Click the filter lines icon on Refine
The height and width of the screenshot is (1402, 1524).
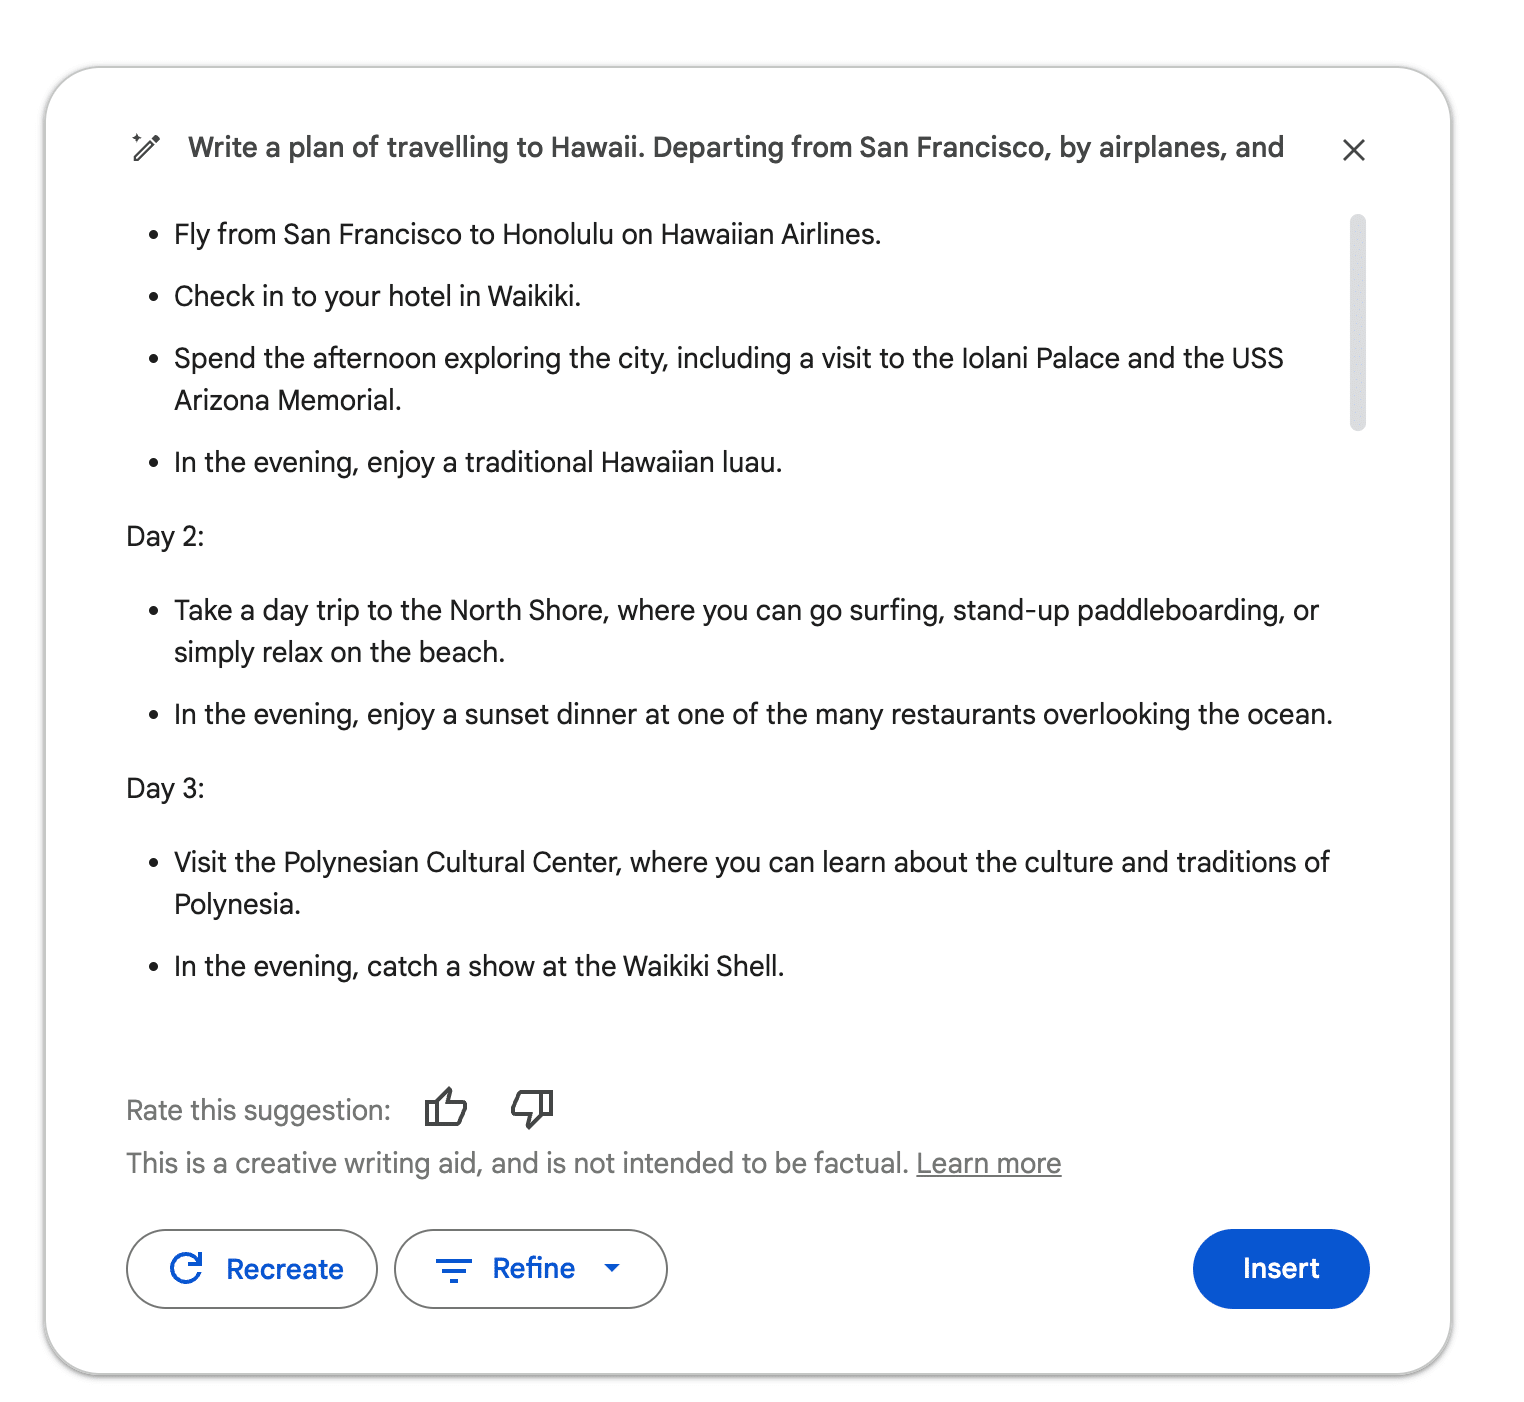(453, 1270)
